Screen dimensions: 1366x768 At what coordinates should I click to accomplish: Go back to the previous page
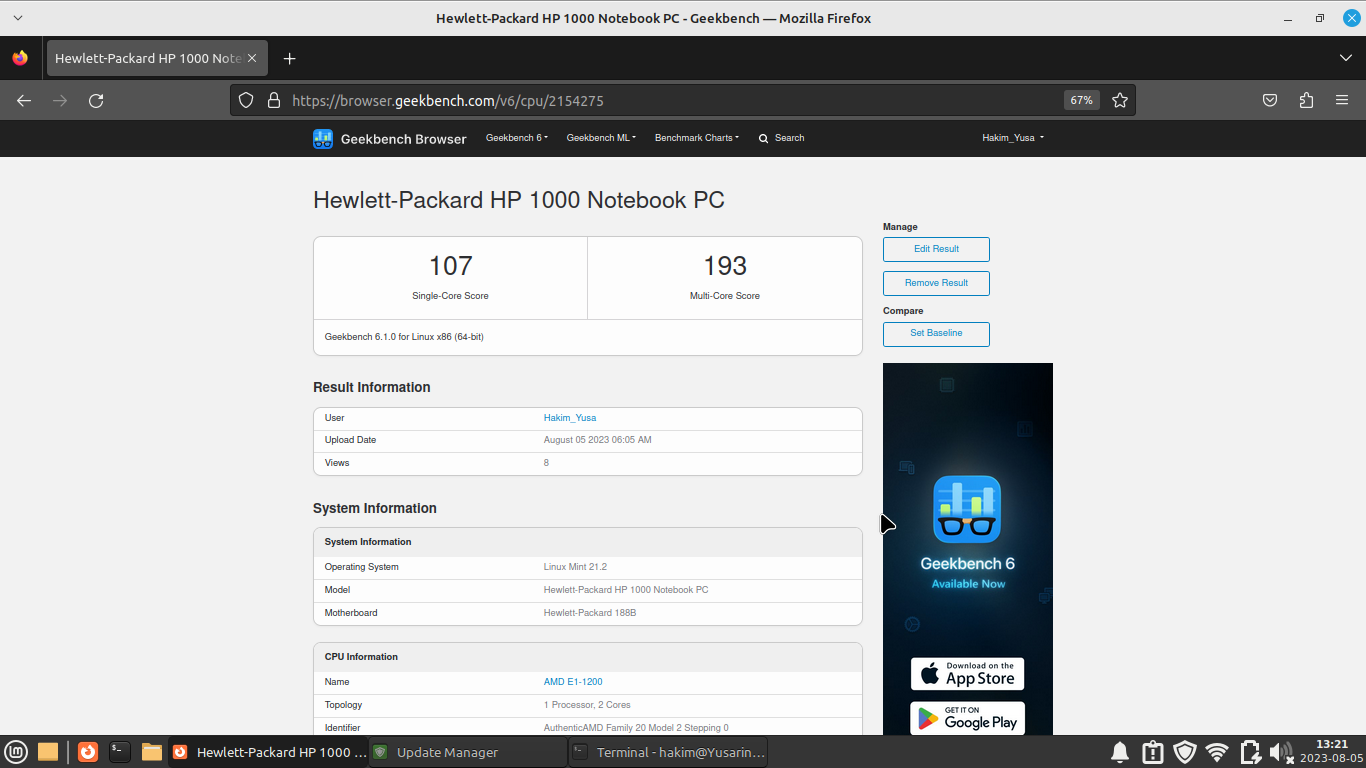(x=24, y=100)
